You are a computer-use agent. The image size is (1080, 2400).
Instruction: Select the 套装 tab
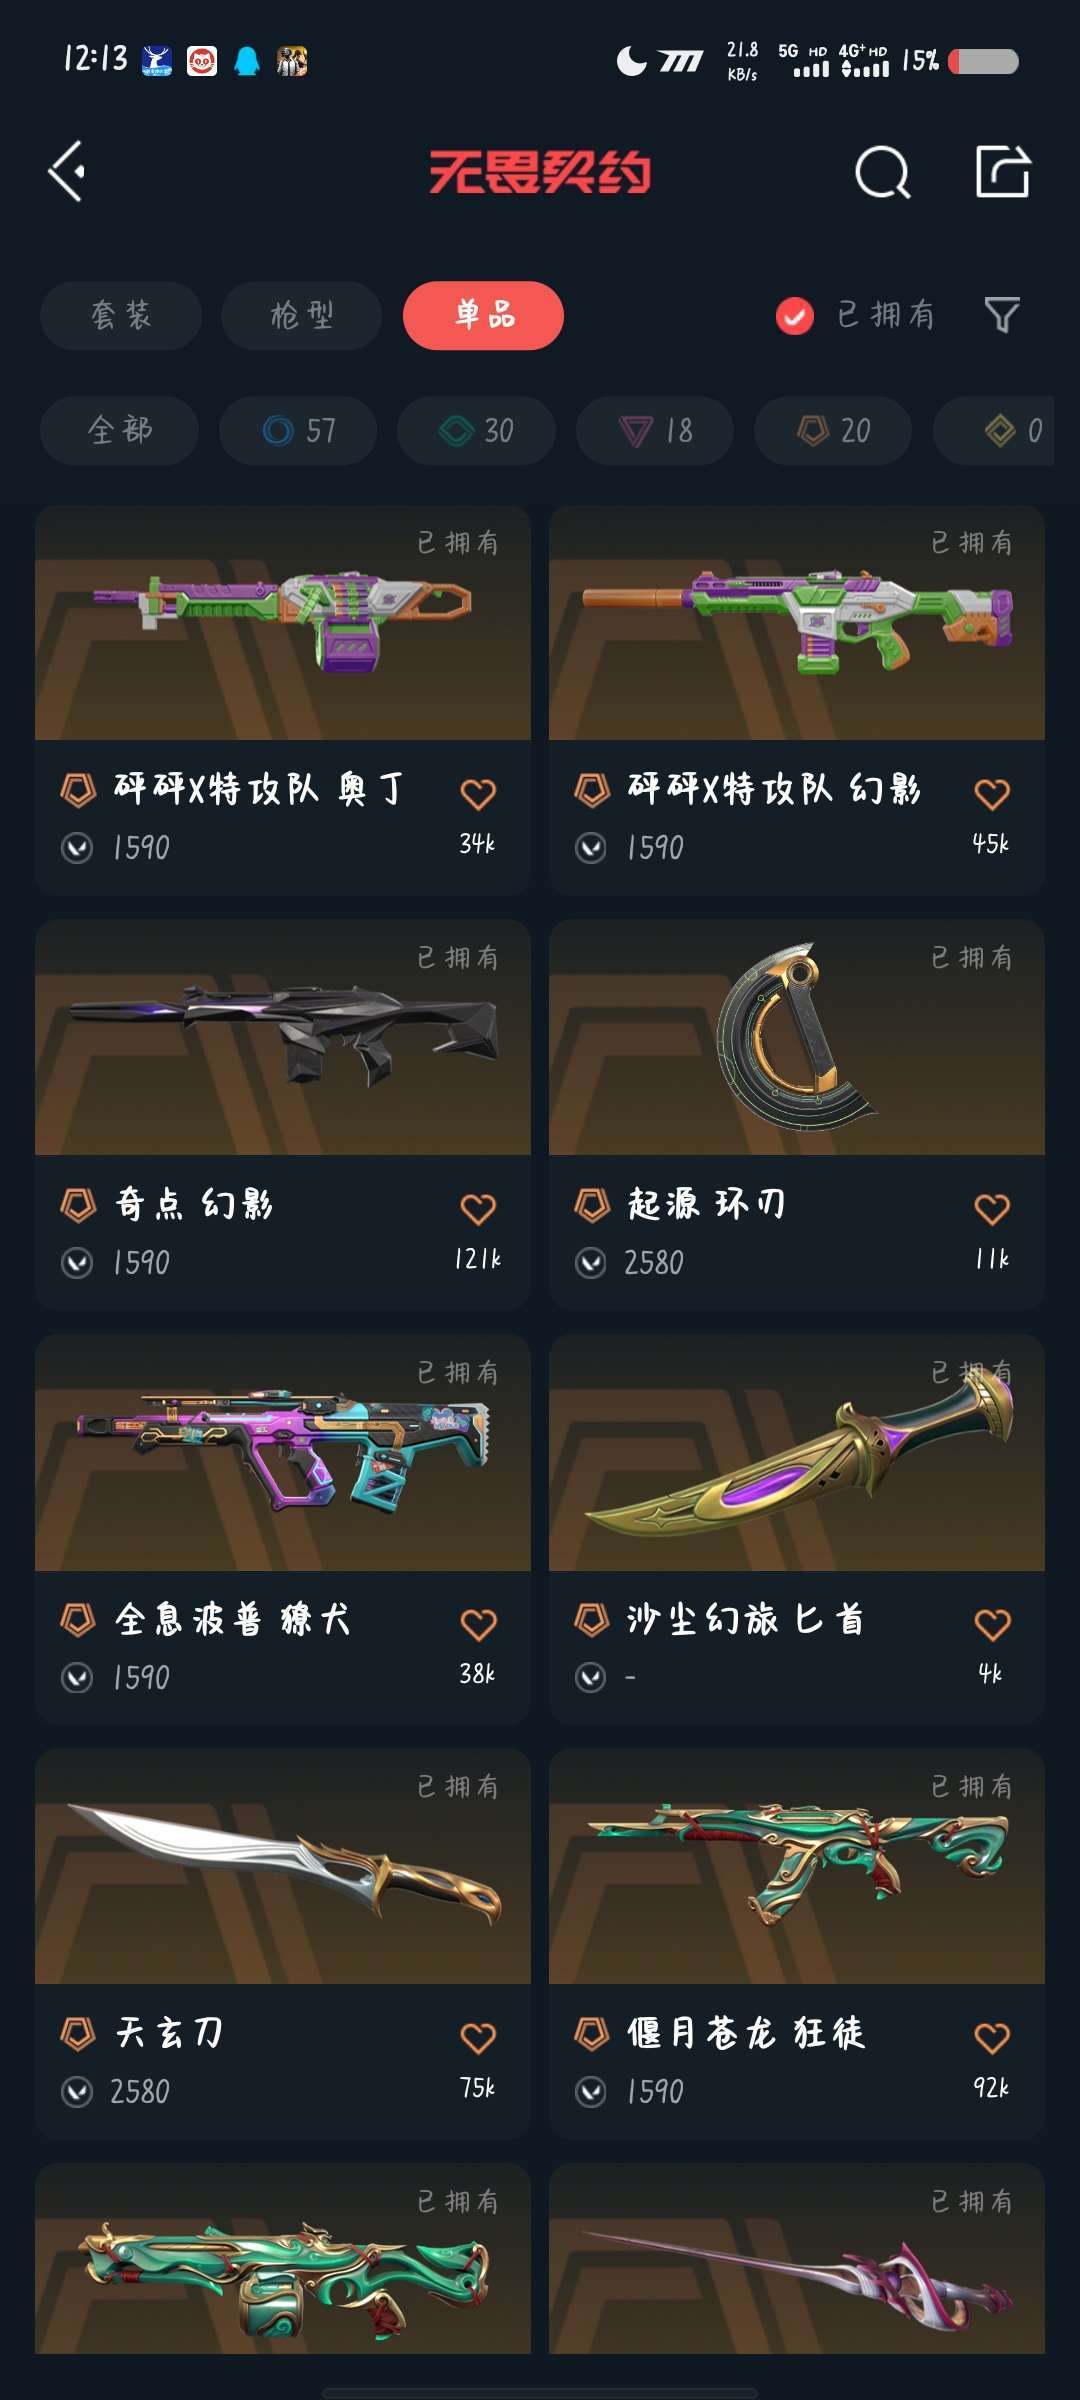[121, 316]
